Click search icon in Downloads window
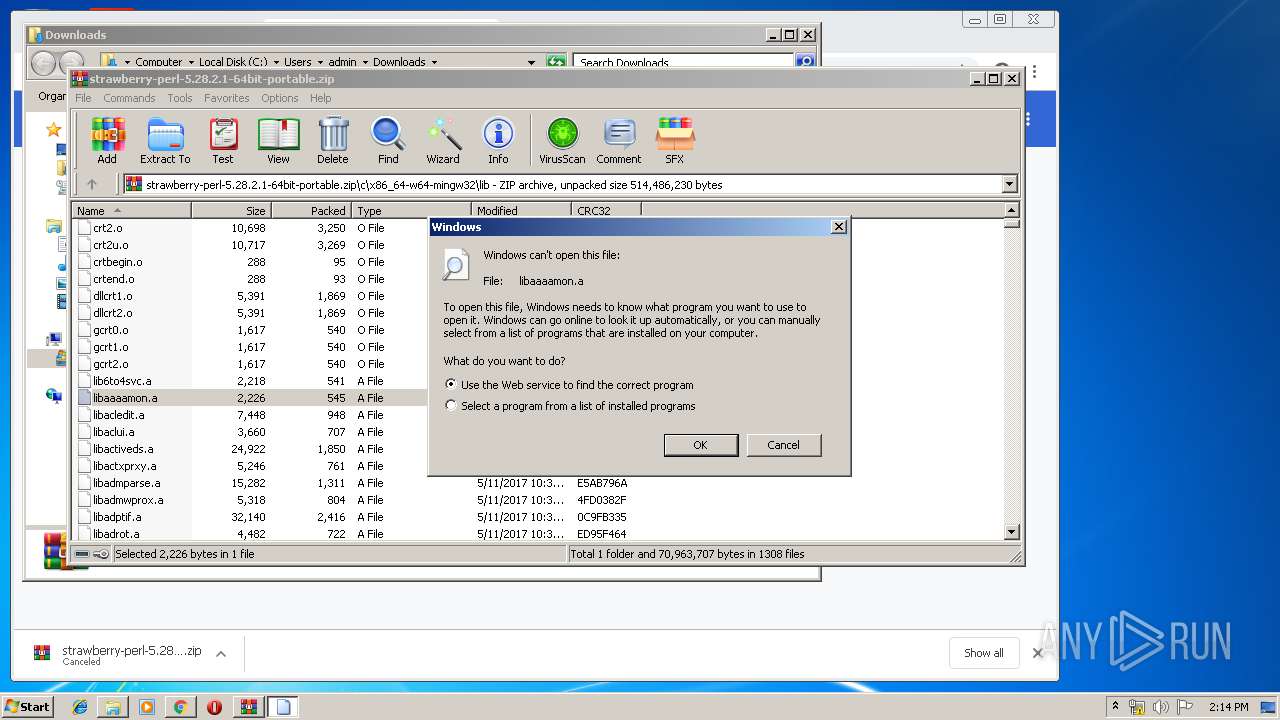 point(804,62)
